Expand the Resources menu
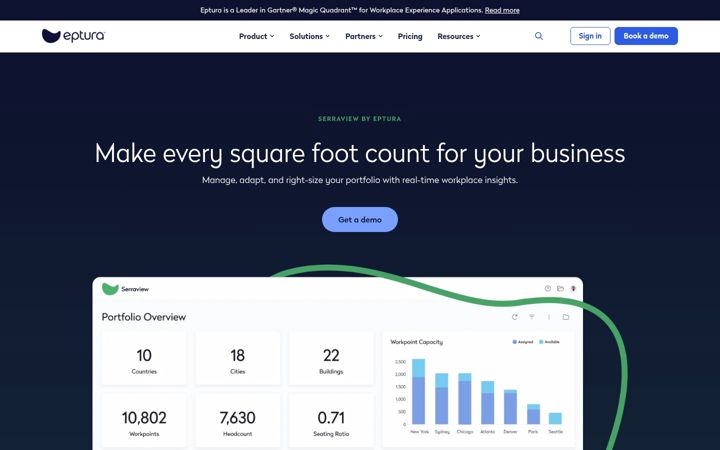720x450 pixels. [459, 36]
